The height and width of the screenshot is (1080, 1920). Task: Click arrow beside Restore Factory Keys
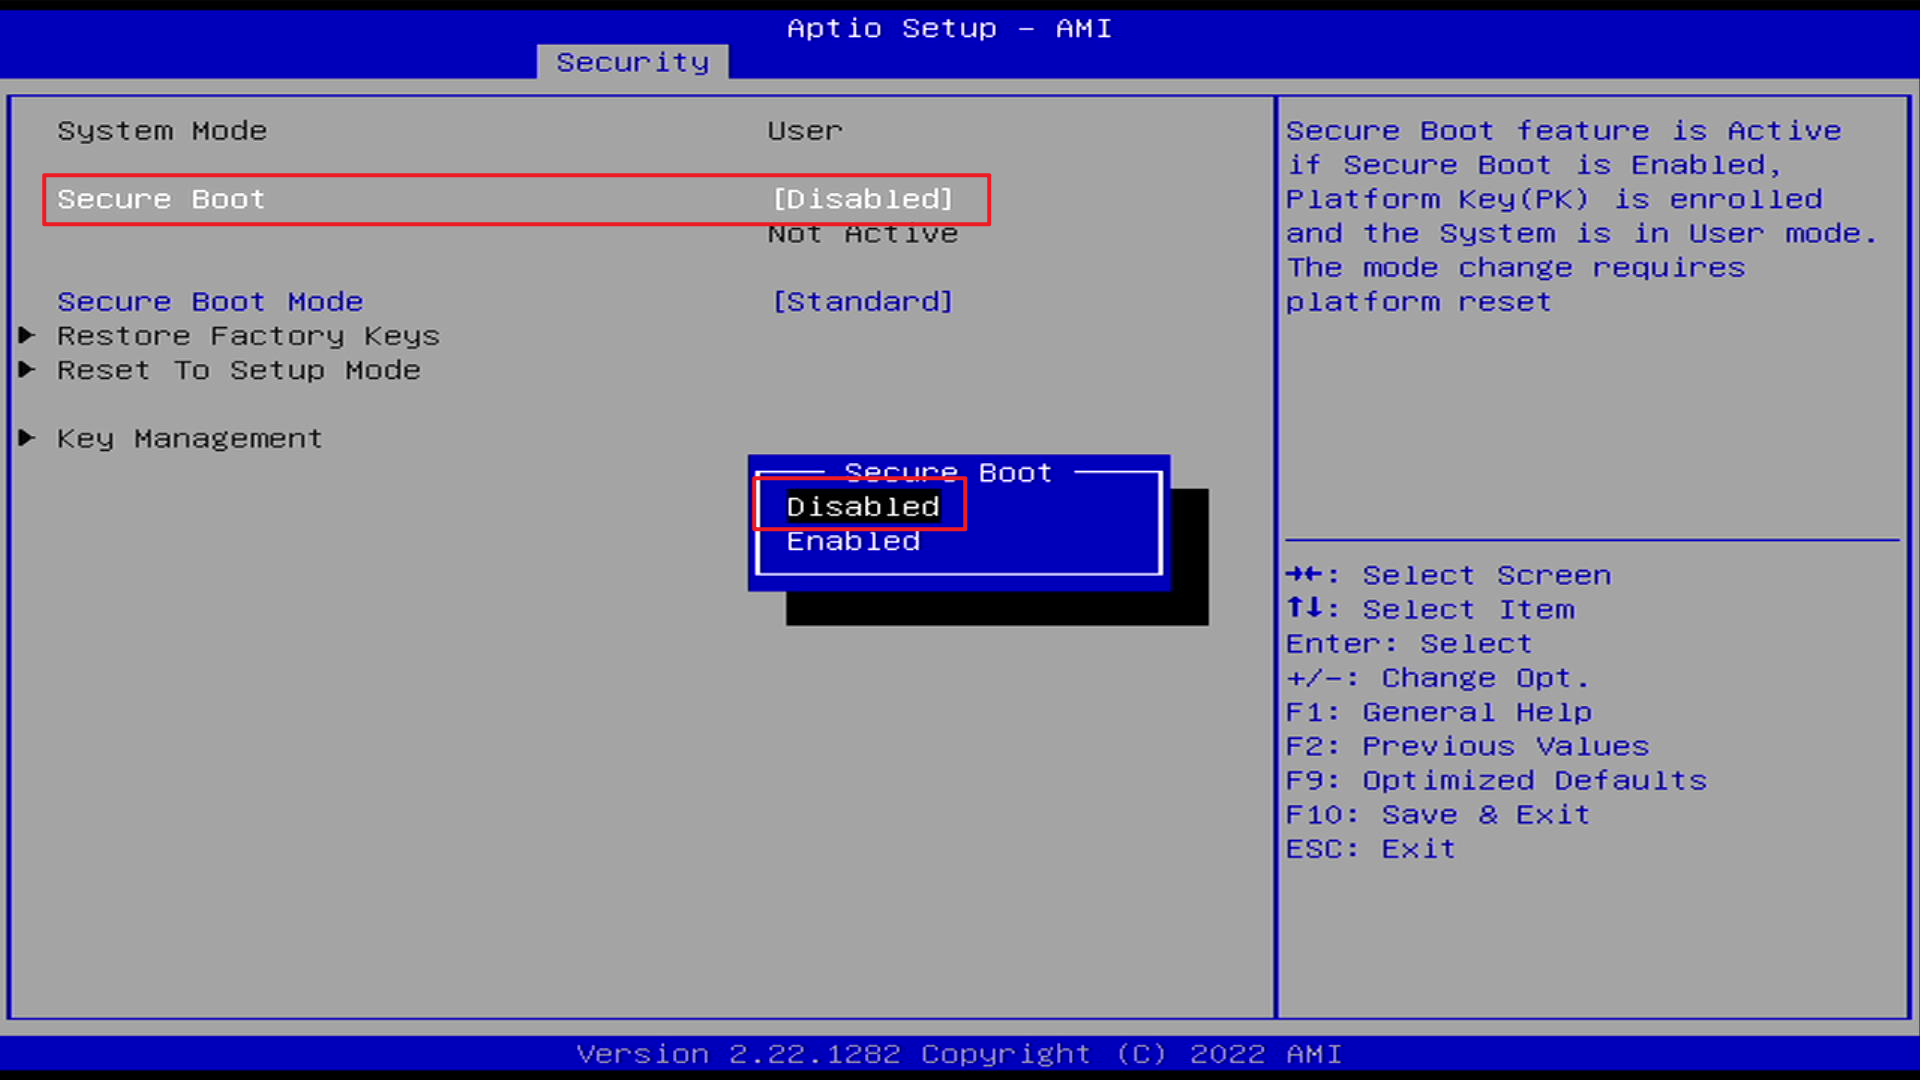[x=27, y=335]
